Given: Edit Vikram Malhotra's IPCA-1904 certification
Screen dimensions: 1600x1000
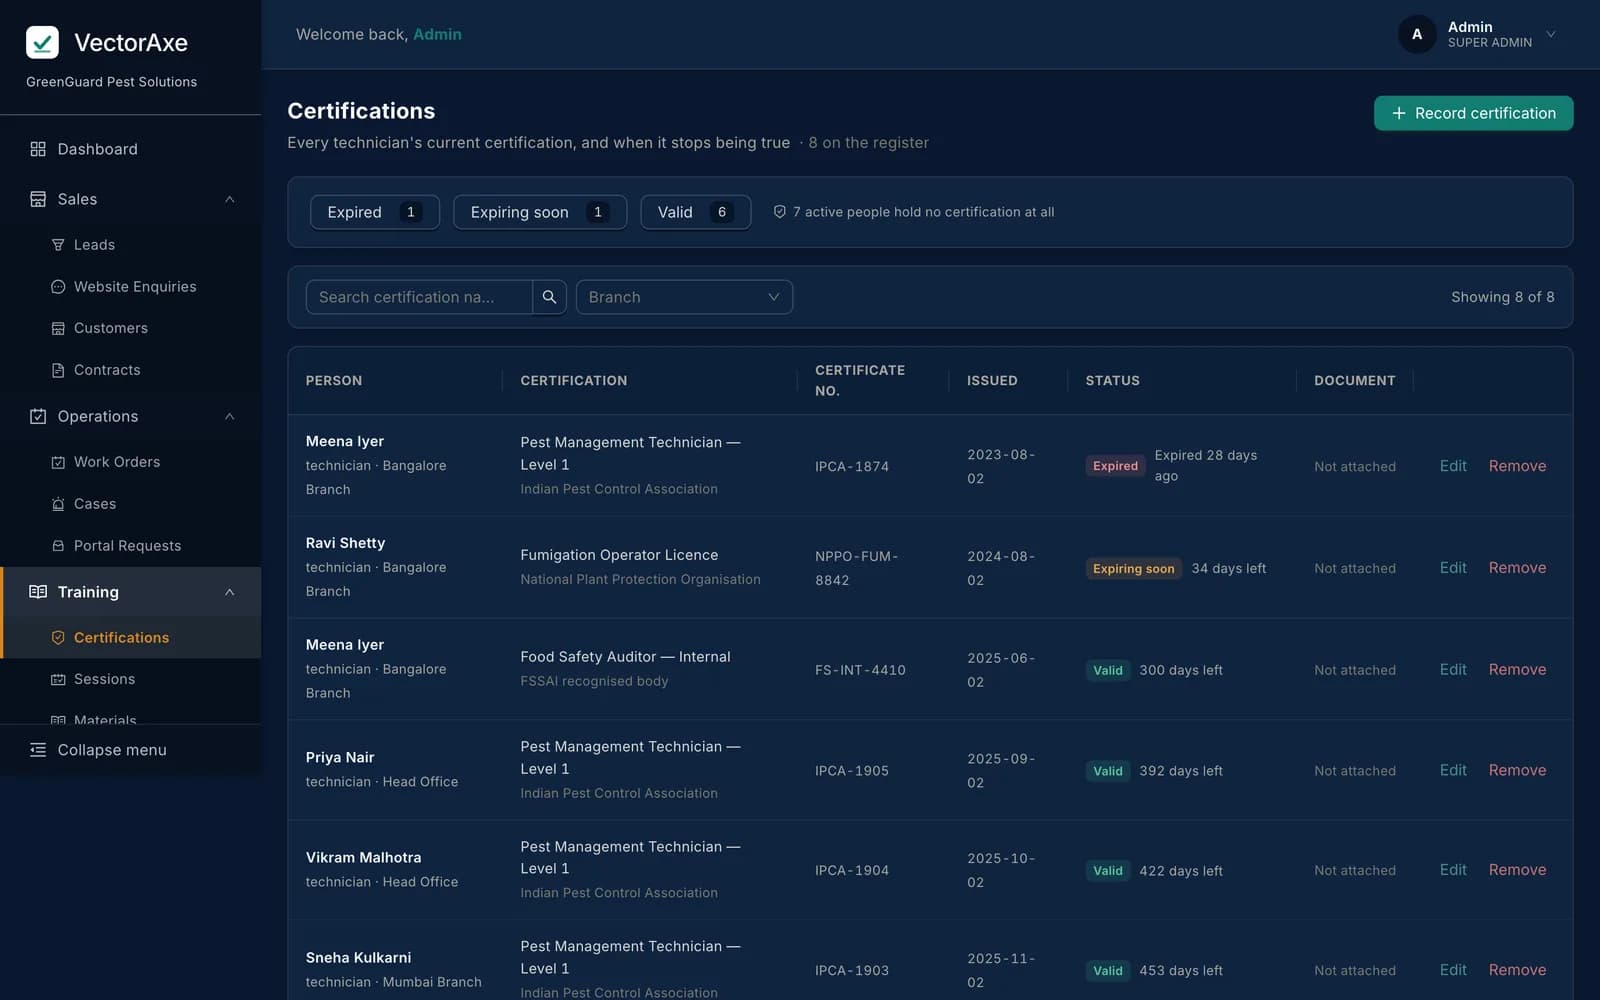Looking at the screenshot, I should pos(1453,870).
